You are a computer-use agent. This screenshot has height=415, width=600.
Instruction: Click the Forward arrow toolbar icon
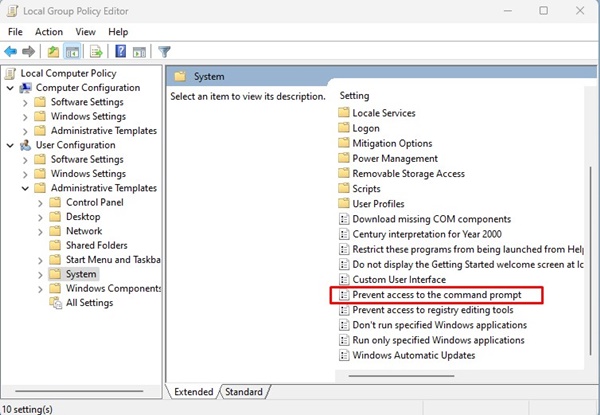click(29, 52)
